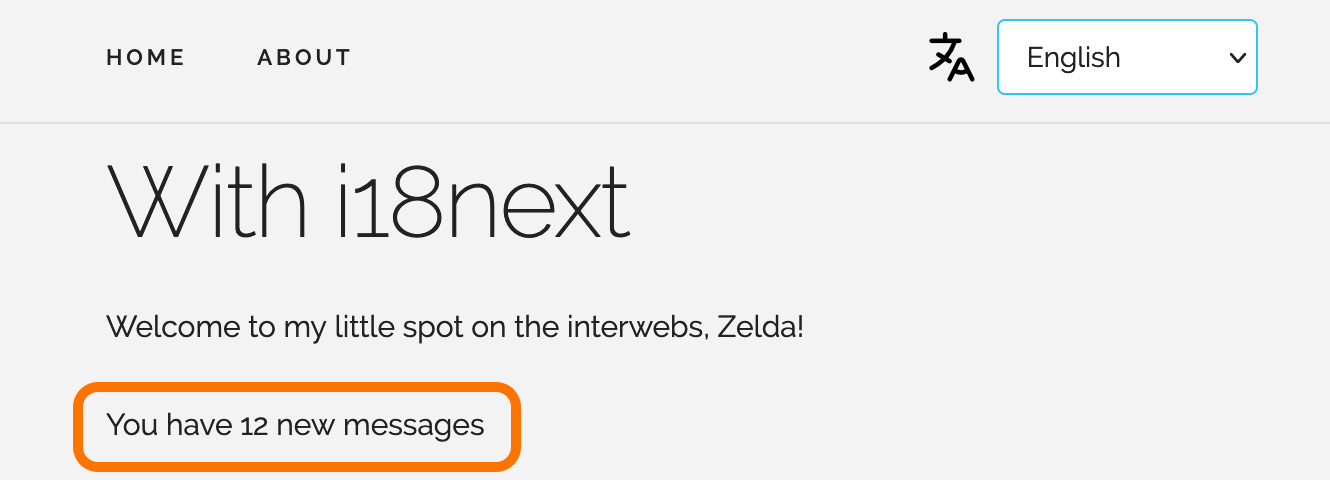Click "i18next" in the large heading

[483, 202]
